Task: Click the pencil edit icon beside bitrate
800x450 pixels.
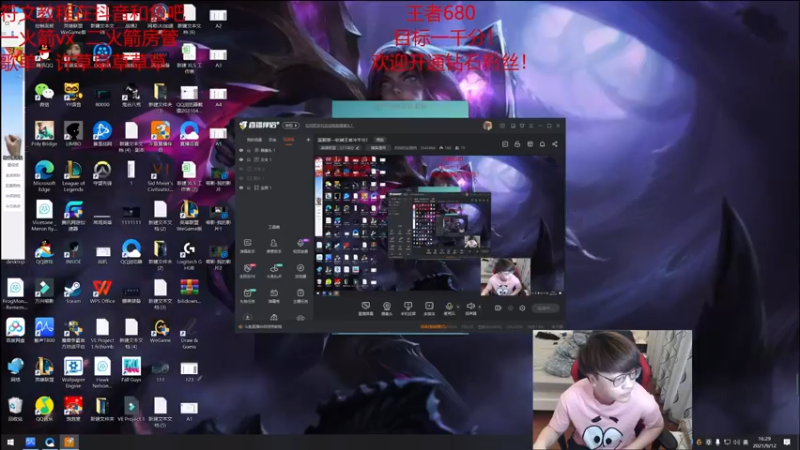Action: coord(357,148)
